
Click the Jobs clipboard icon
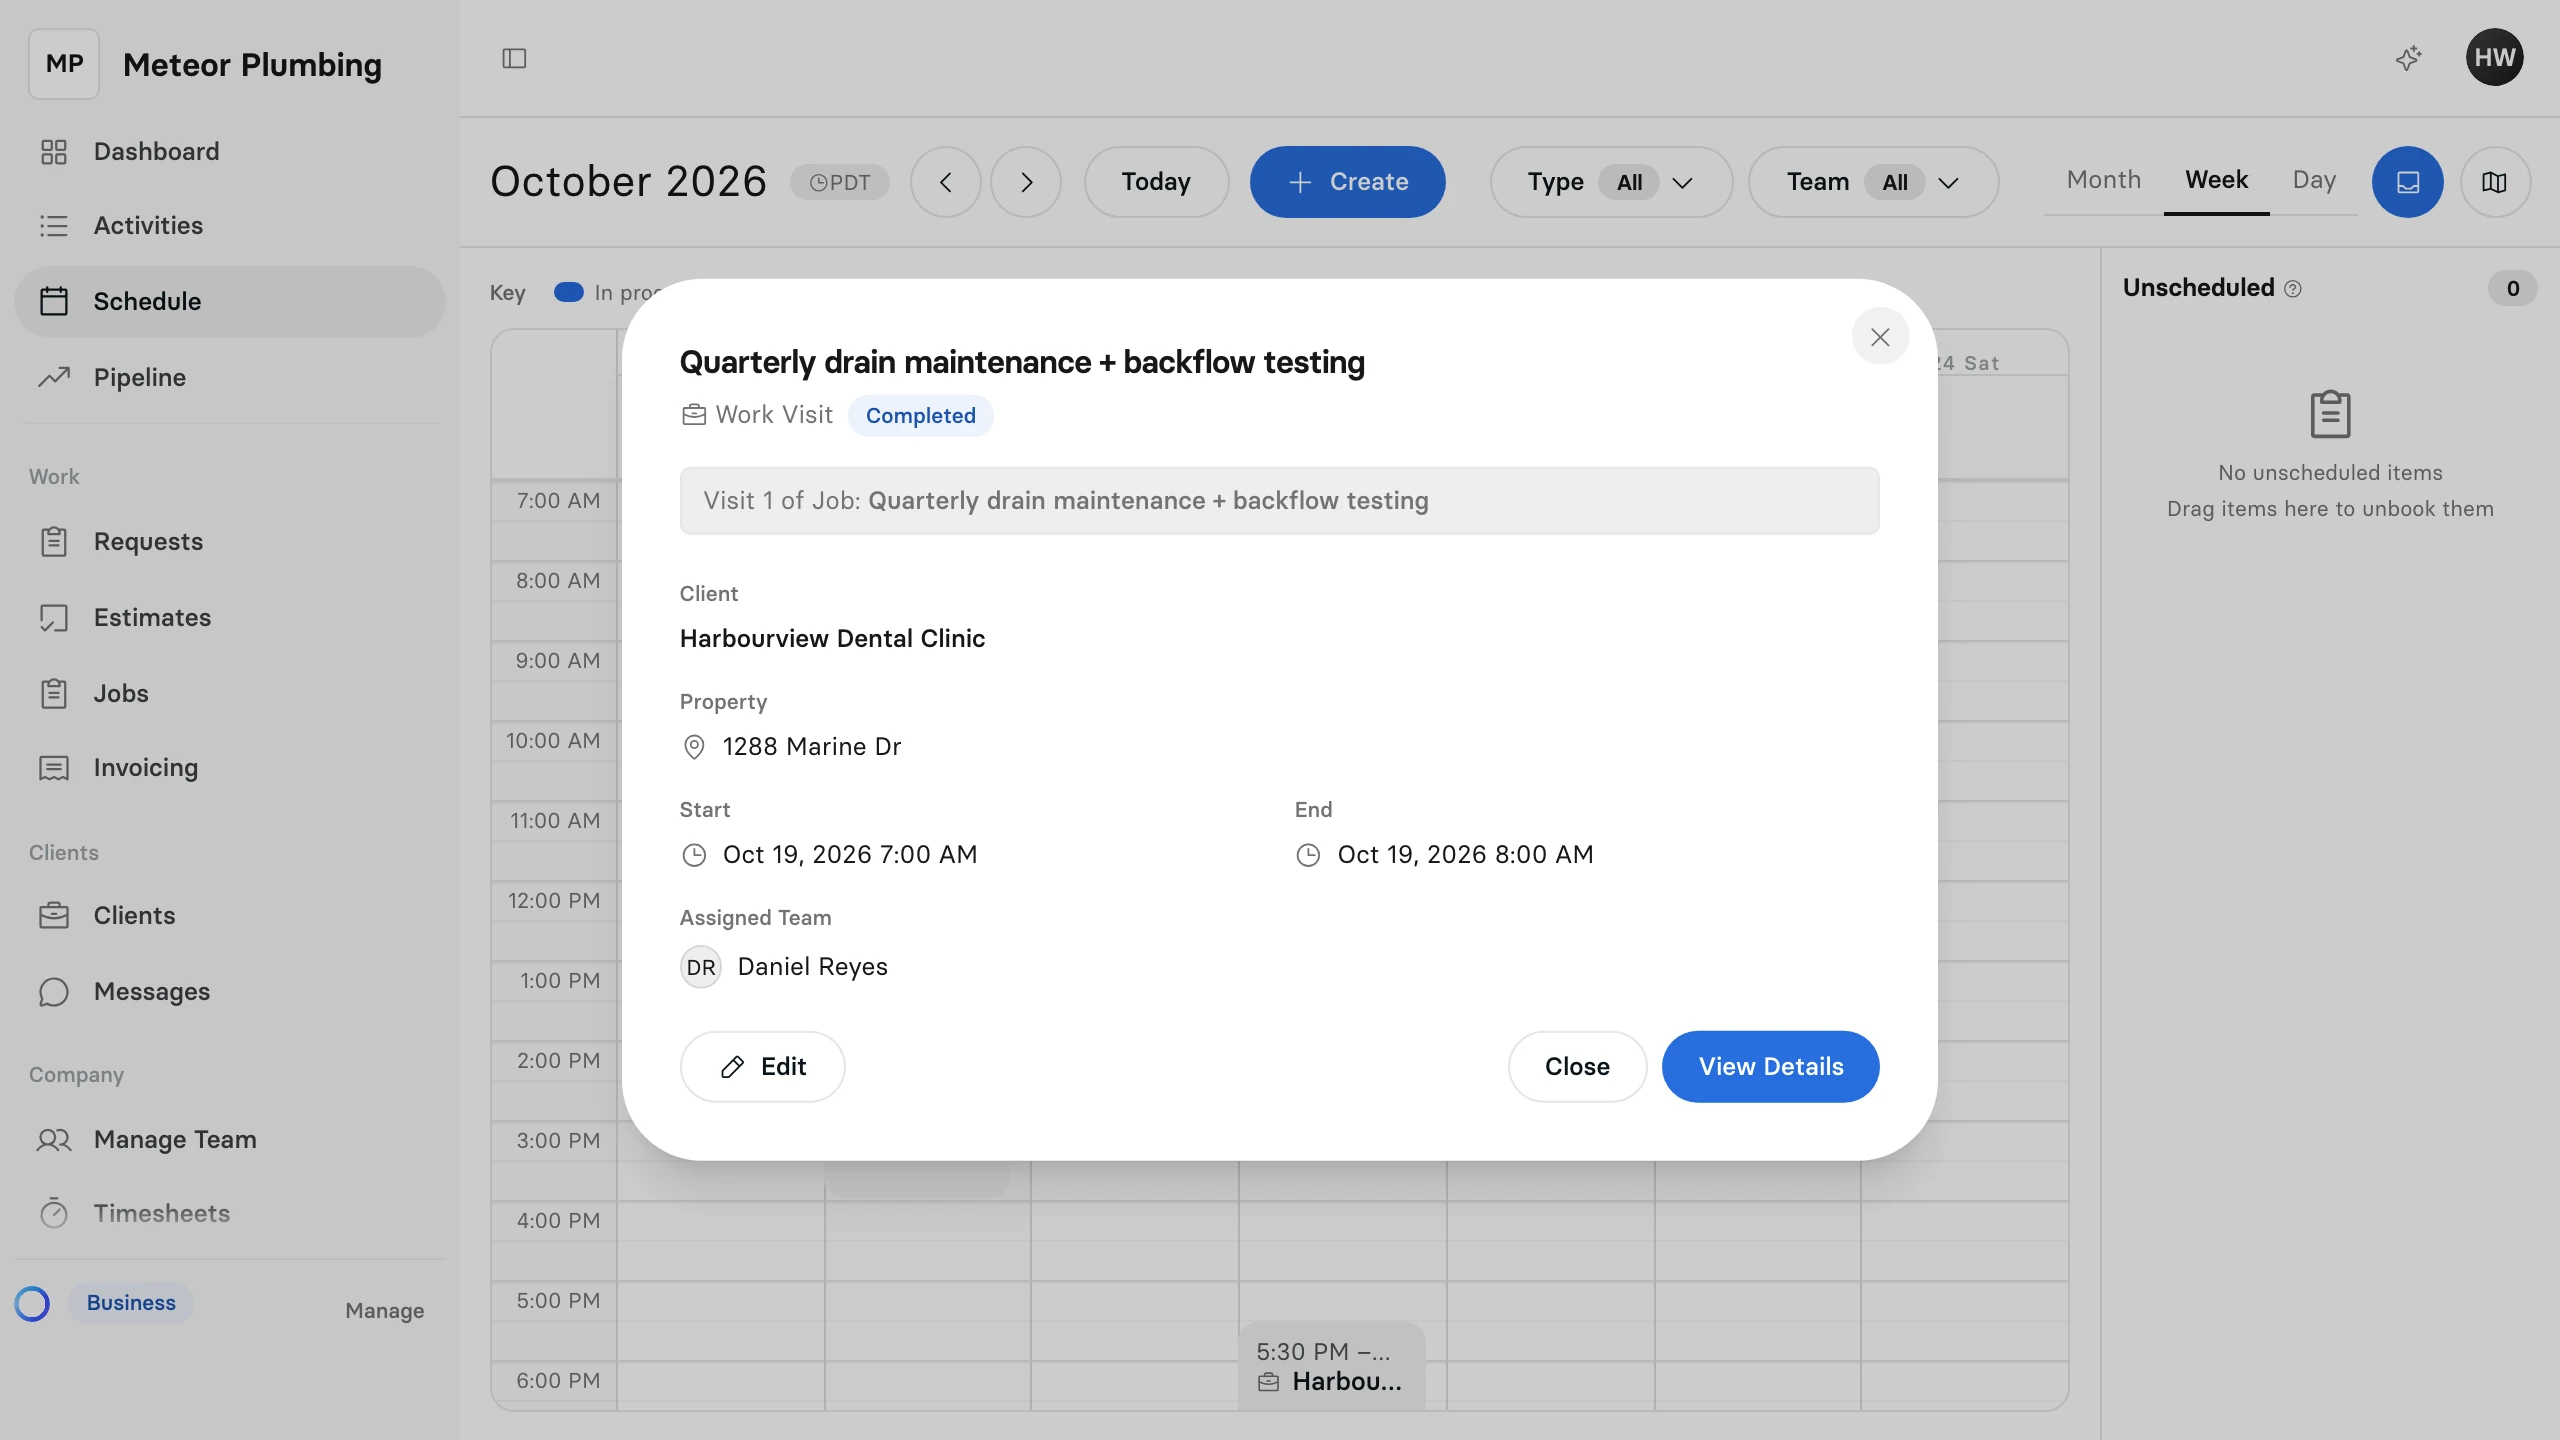tap(54, 693)
